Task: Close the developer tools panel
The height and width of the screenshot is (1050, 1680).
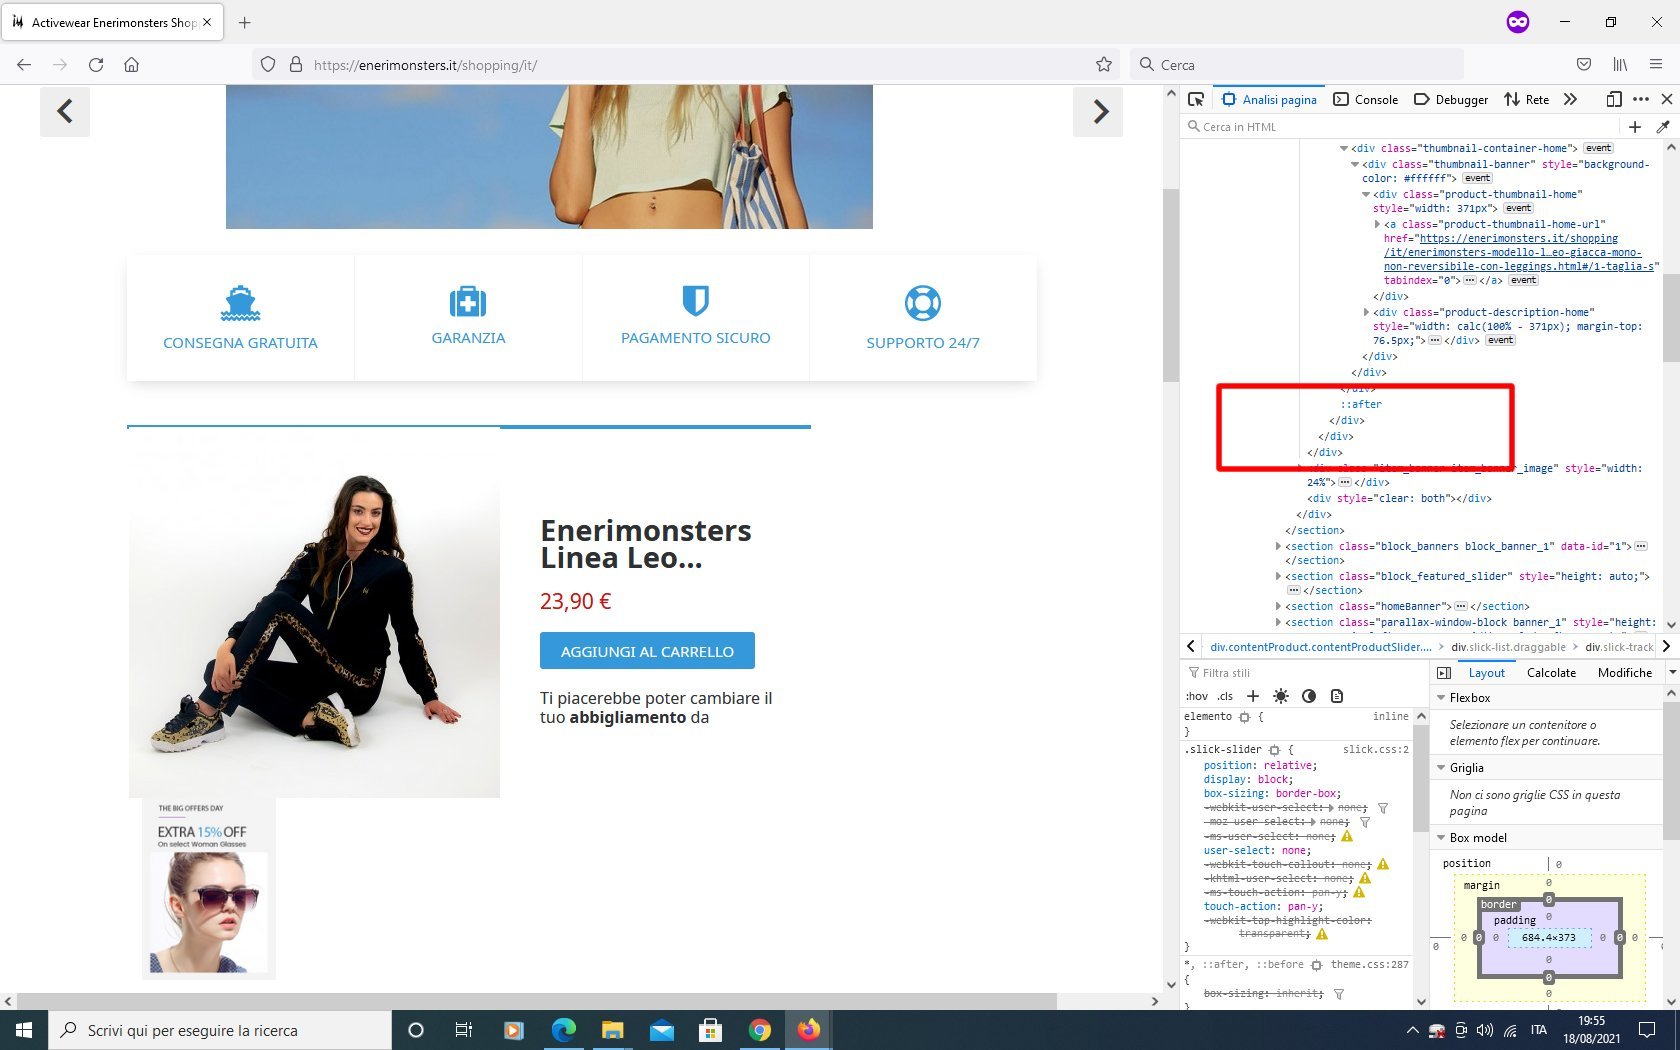Action: 1667,99
